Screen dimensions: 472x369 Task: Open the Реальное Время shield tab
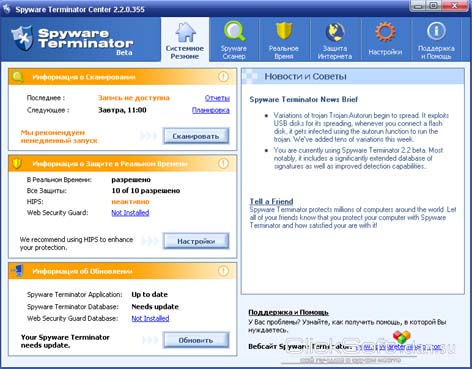point(284,40)
